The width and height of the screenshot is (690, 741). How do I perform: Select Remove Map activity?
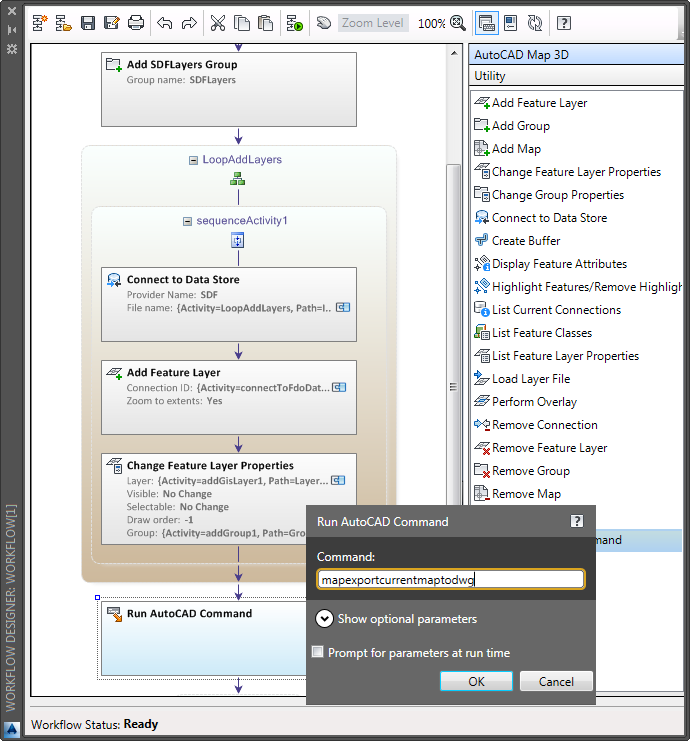(517, 494)
